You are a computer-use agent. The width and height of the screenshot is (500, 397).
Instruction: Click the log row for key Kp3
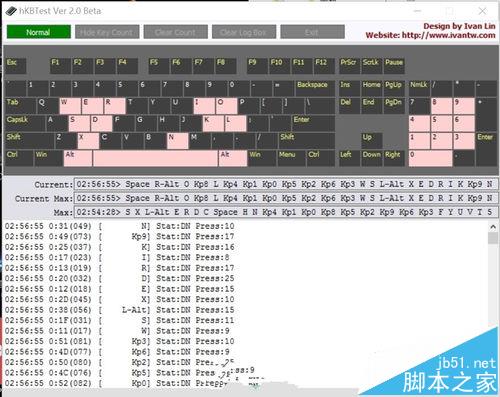pyautogui.click(x=119, y=341)
